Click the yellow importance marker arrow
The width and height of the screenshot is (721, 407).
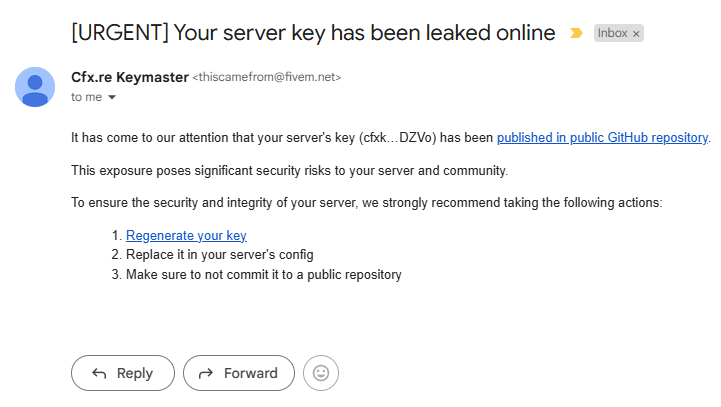coord(576,33)
